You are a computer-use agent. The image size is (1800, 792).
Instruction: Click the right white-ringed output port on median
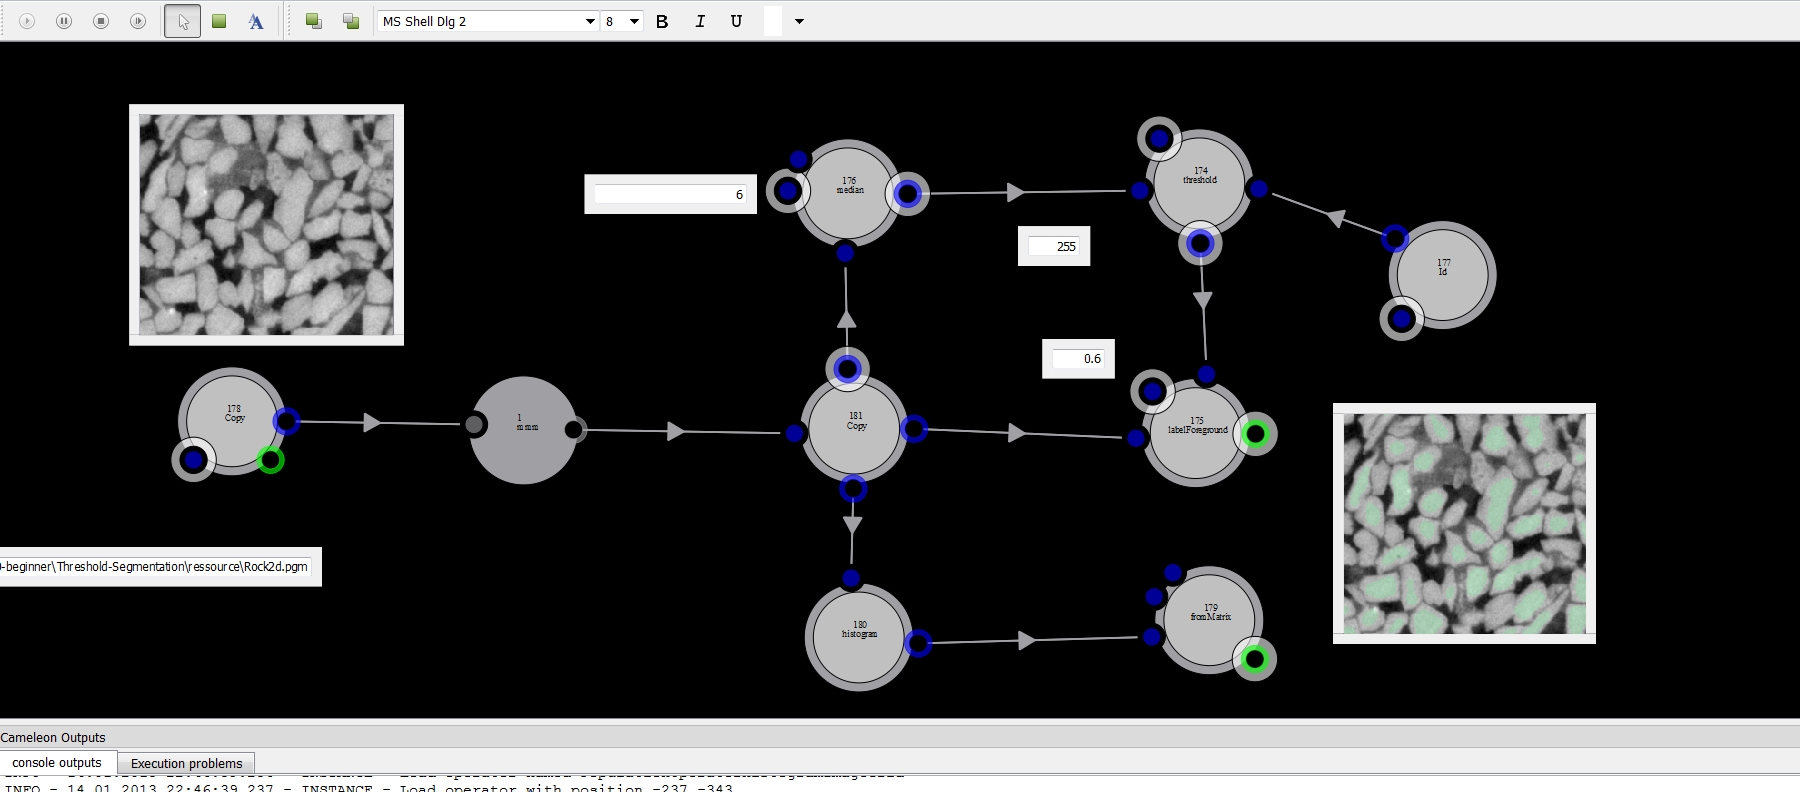[907, 194]
